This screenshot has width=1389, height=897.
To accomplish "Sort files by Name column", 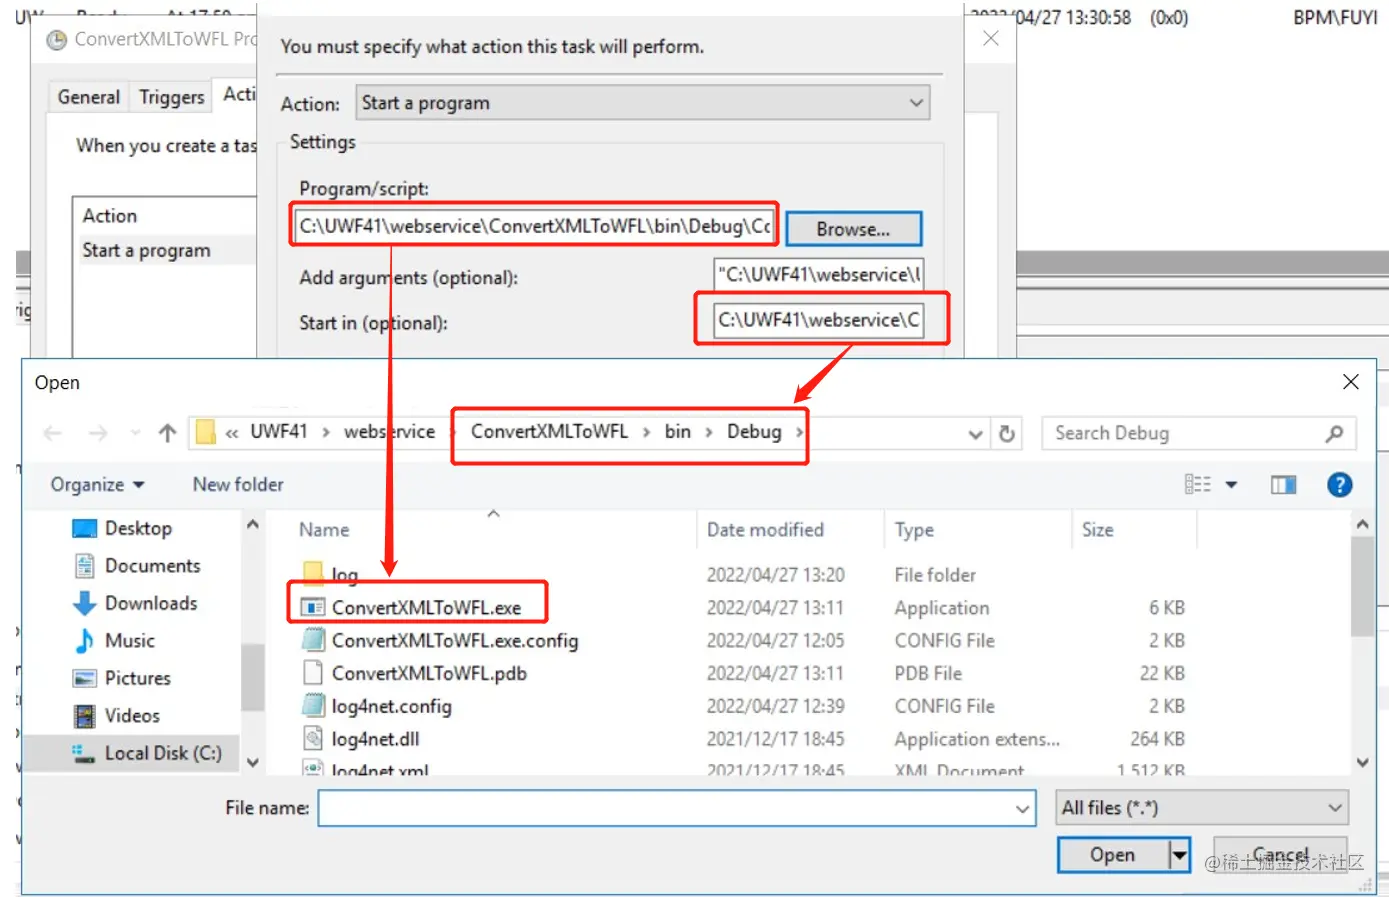I will (x=324, y=530).
